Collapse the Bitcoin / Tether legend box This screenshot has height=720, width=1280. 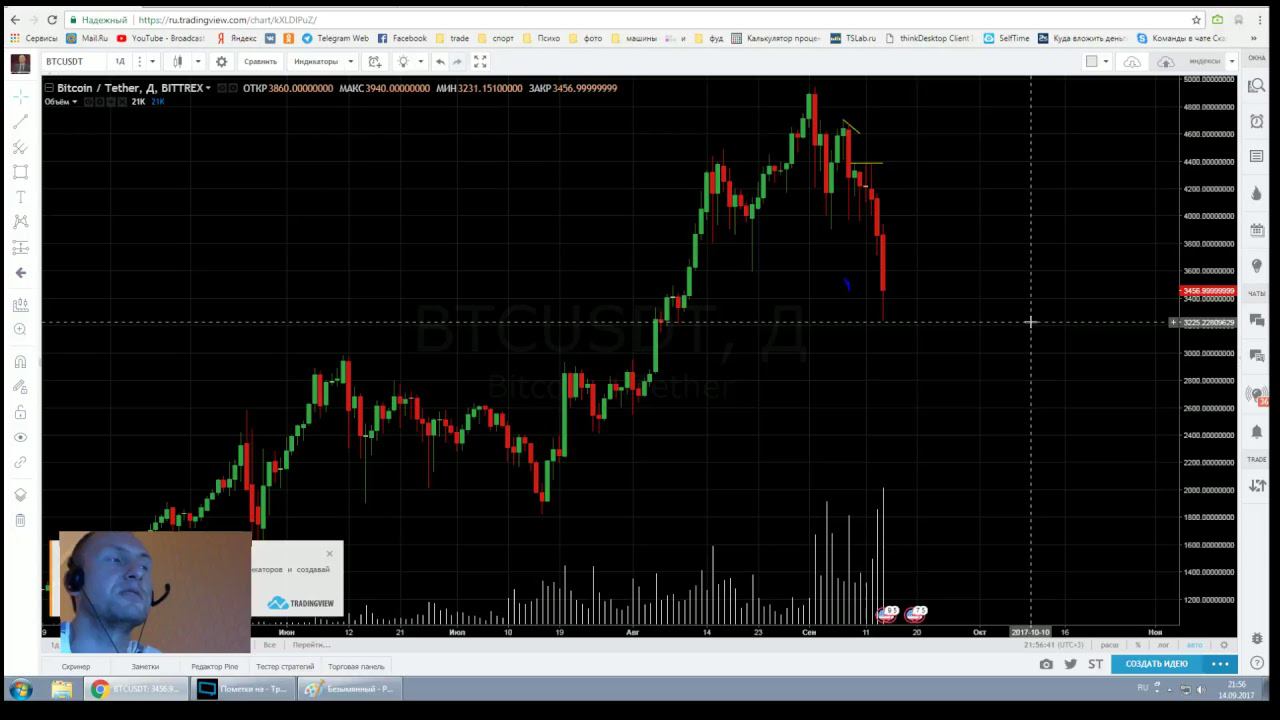(x=49, y=88)
